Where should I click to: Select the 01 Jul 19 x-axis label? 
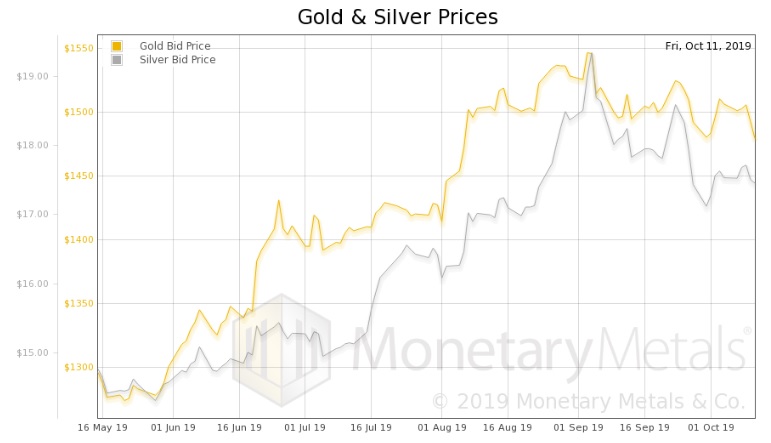(x=304, y=427)
